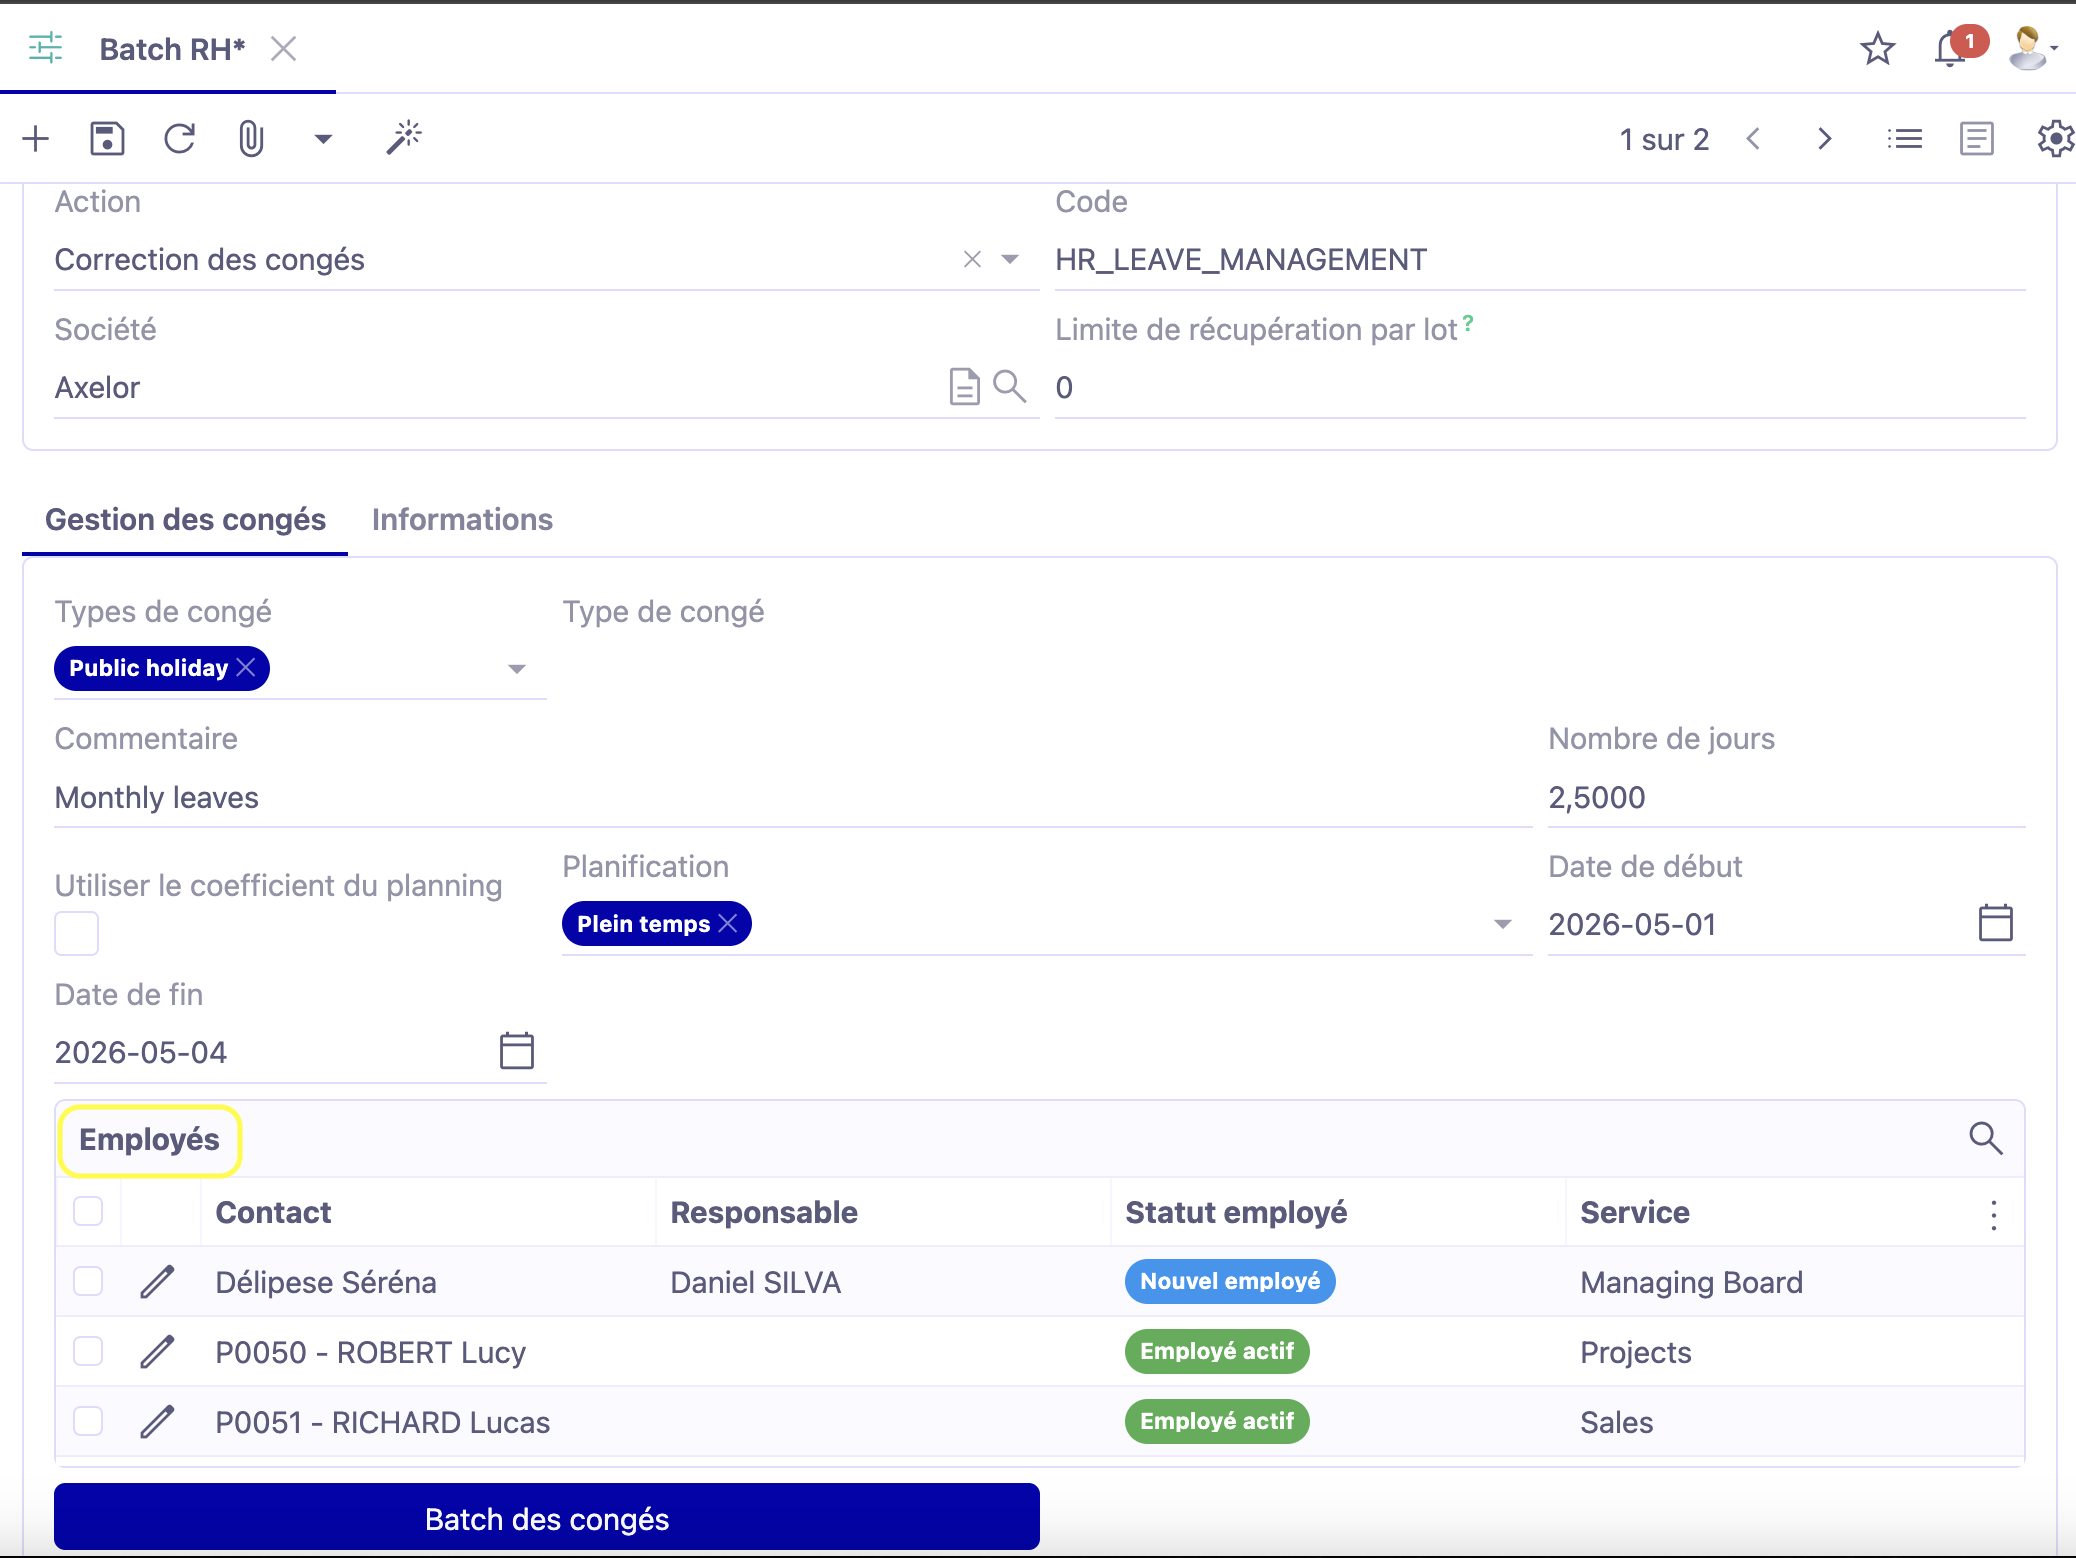This screenshot has width=2076, height=1558.
Task: Navigate to the next record with the arrow
Action: click(x=1823, y=138)
